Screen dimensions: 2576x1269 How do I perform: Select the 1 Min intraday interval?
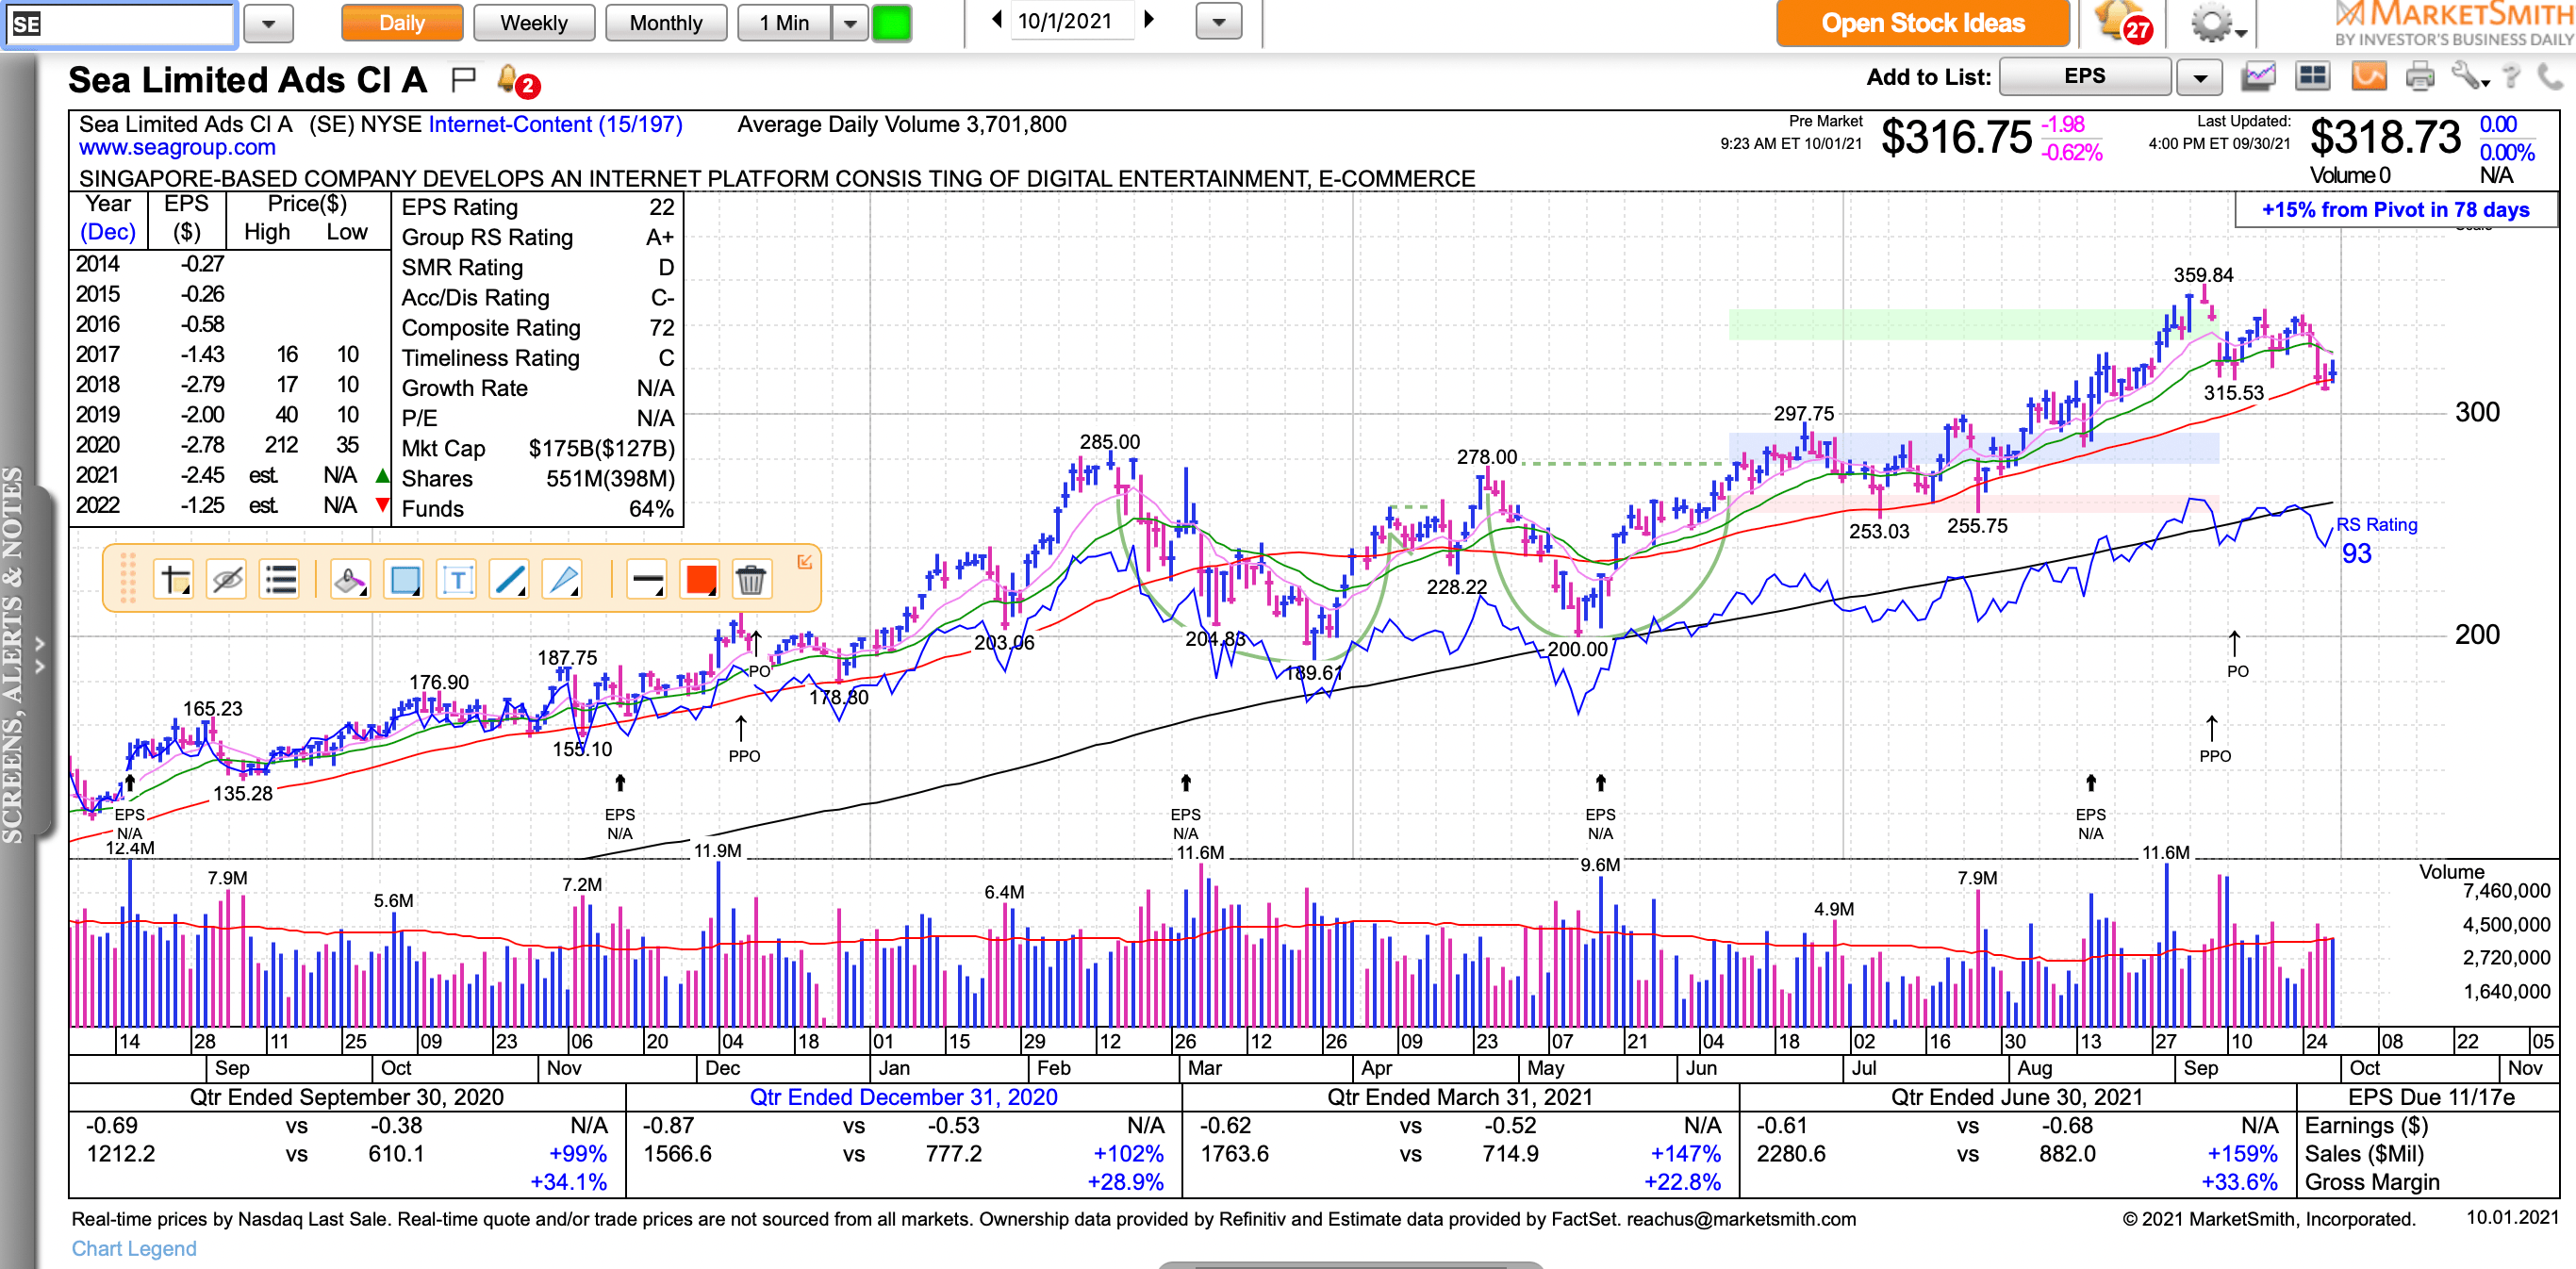[x=784, y=23]
